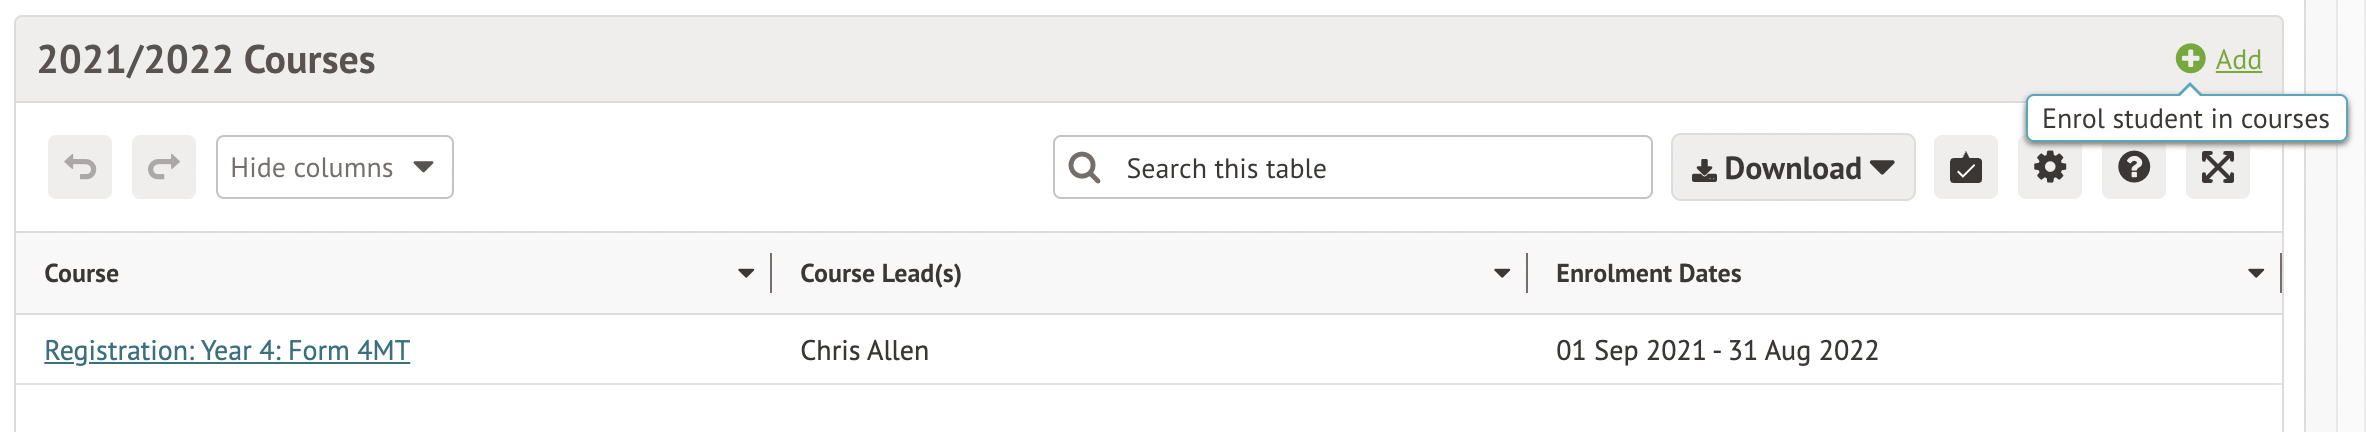Open Registration: Year 4: Form 4MT link
The height and width of the screenshot is (432, 2366).
pyautogui.click(x=227, y=350)
